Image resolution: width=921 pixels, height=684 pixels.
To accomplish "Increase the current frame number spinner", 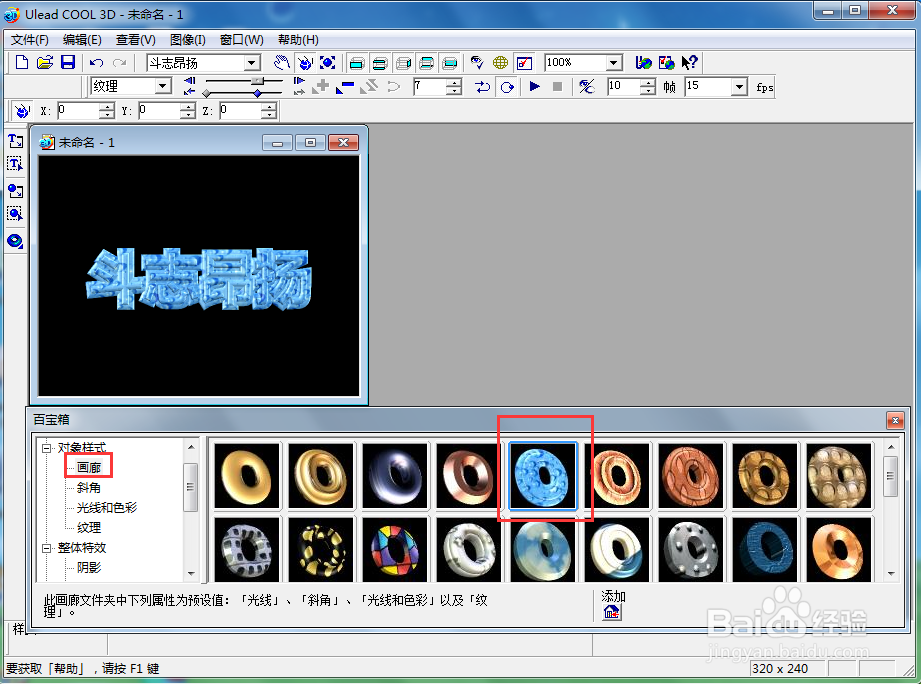I will point(453,83).
